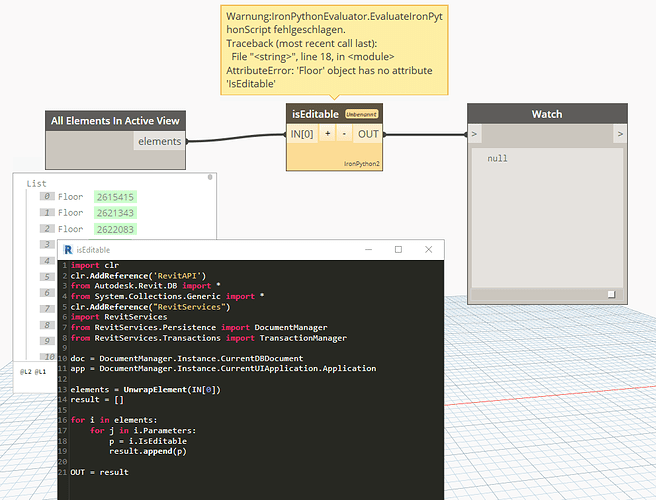Image resolution: width=656 pixels, height=500 pixels.
Task: Collapse the List header in preview bubble
Action: click(x=36, y=184)
